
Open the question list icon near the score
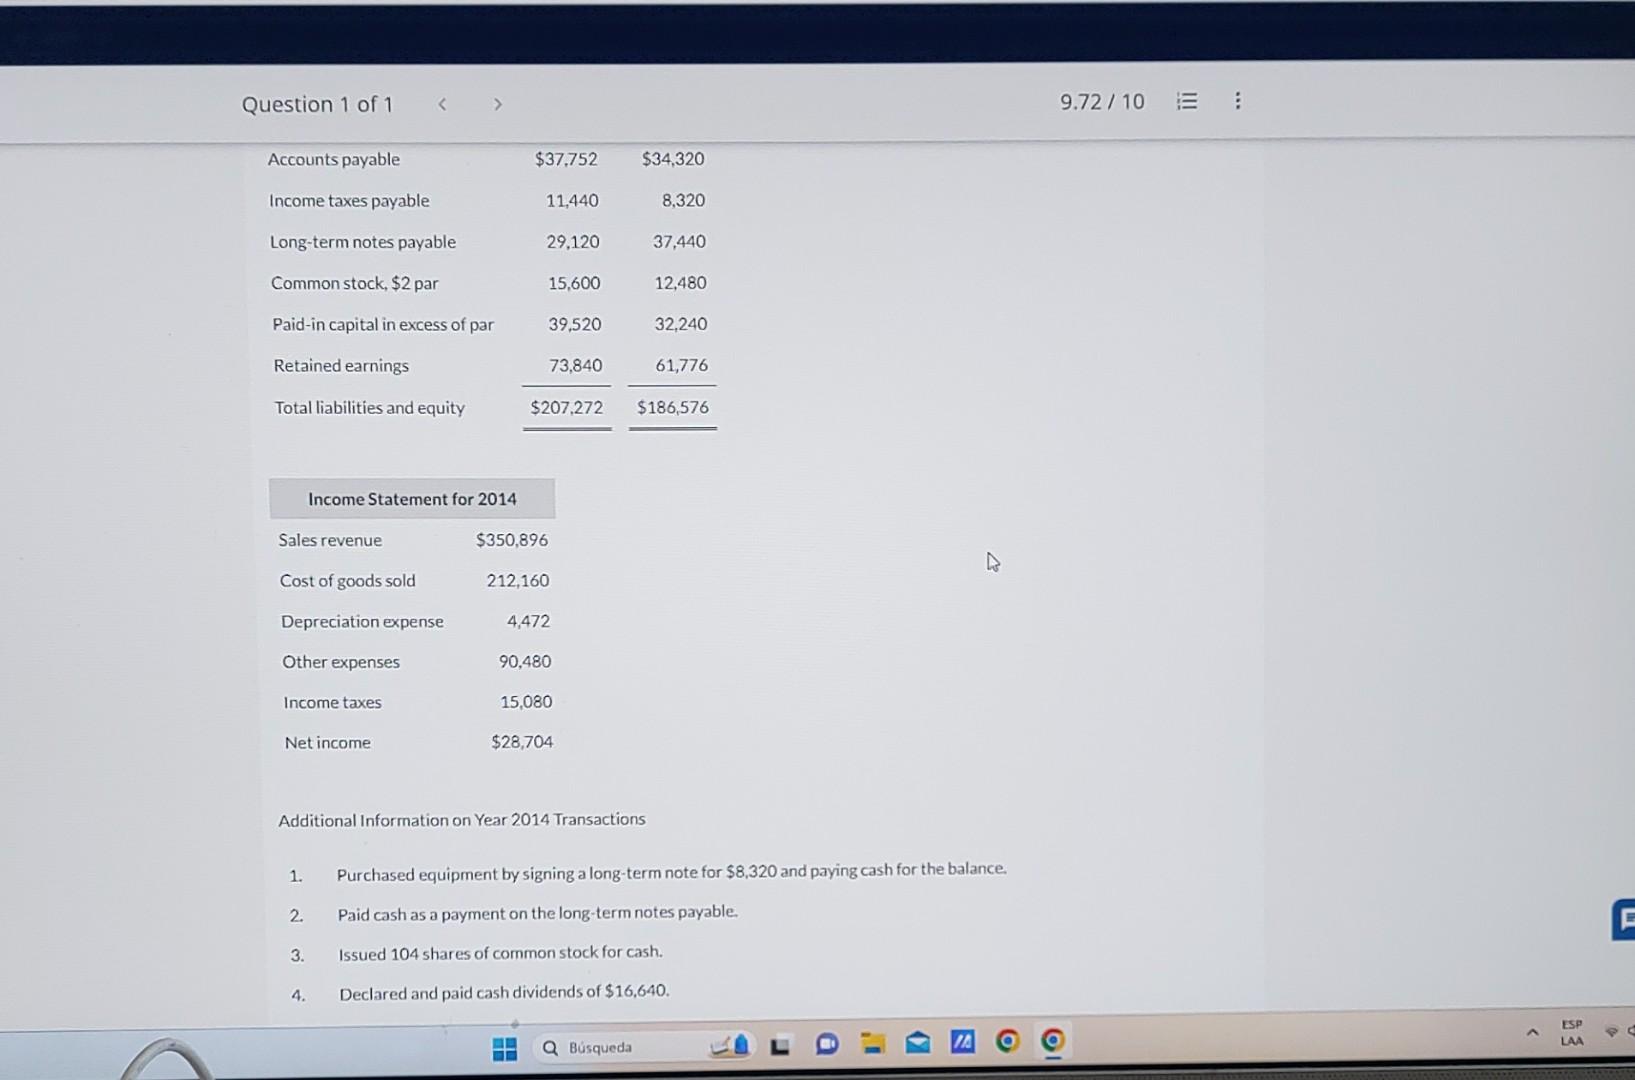pos(1187,101)
